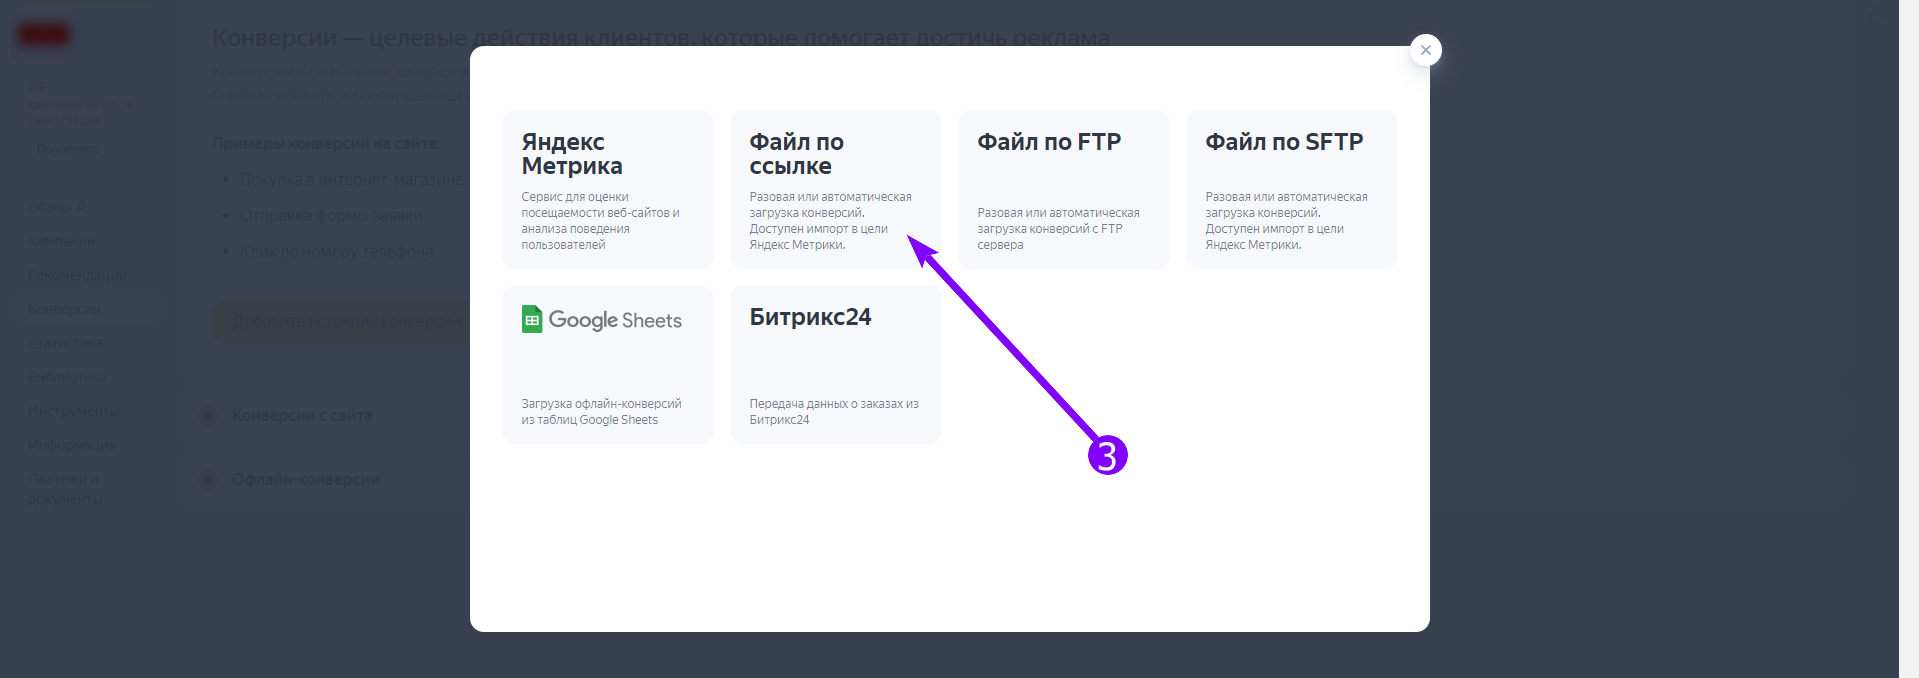
Task: Choose the Битрикс24 integration card
Action: click(x=836, y=364)
